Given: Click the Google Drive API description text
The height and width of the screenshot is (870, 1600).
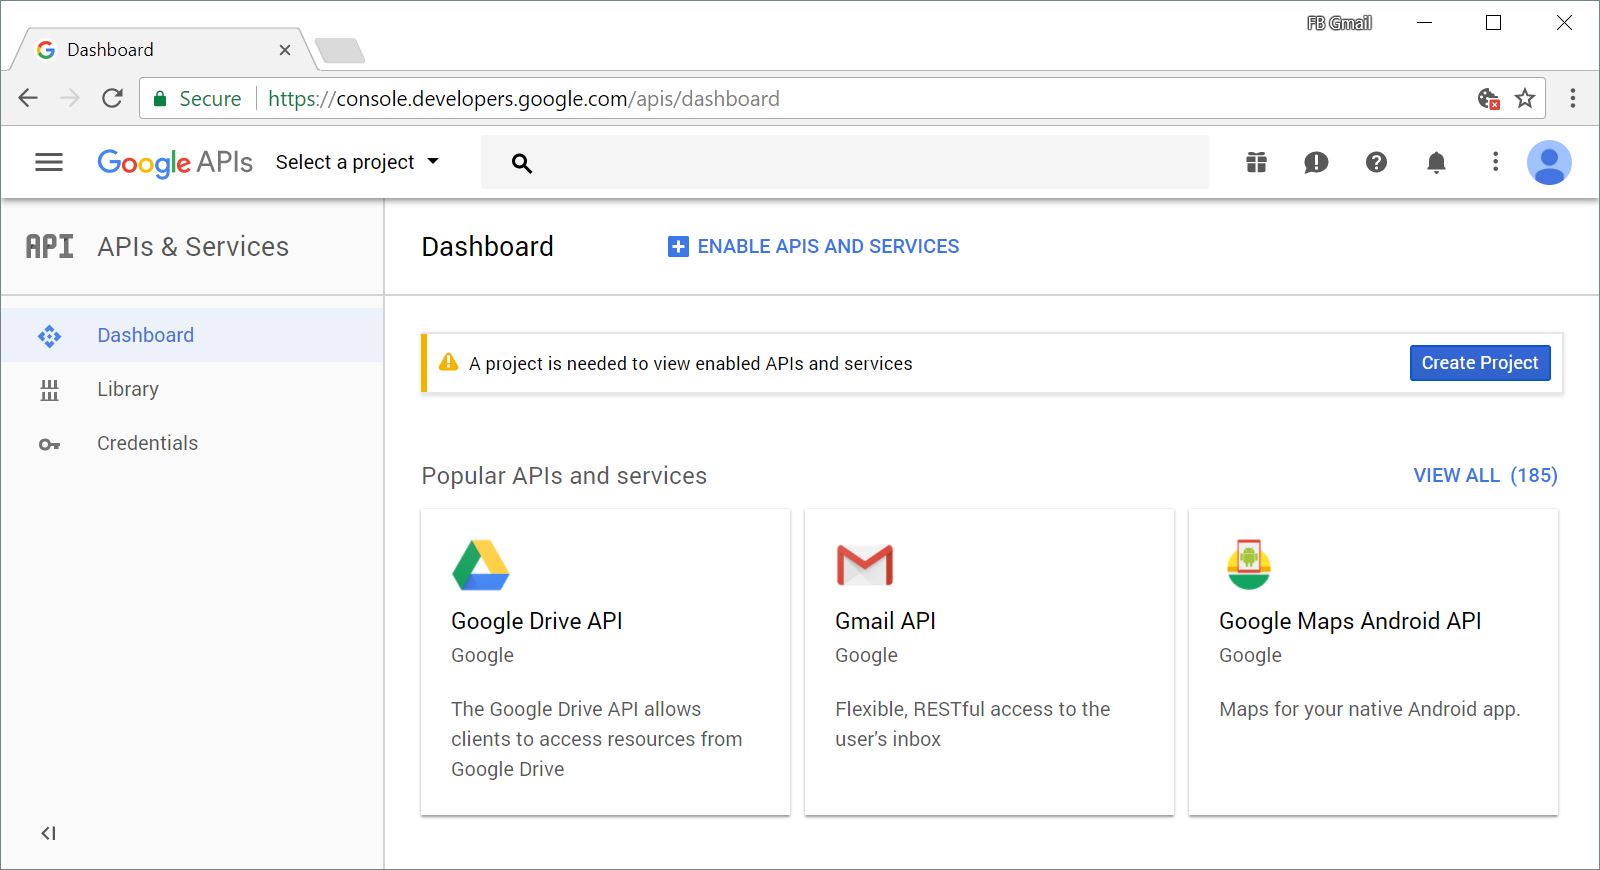Looking at the screenshot, I should click(x=597, y=739).
